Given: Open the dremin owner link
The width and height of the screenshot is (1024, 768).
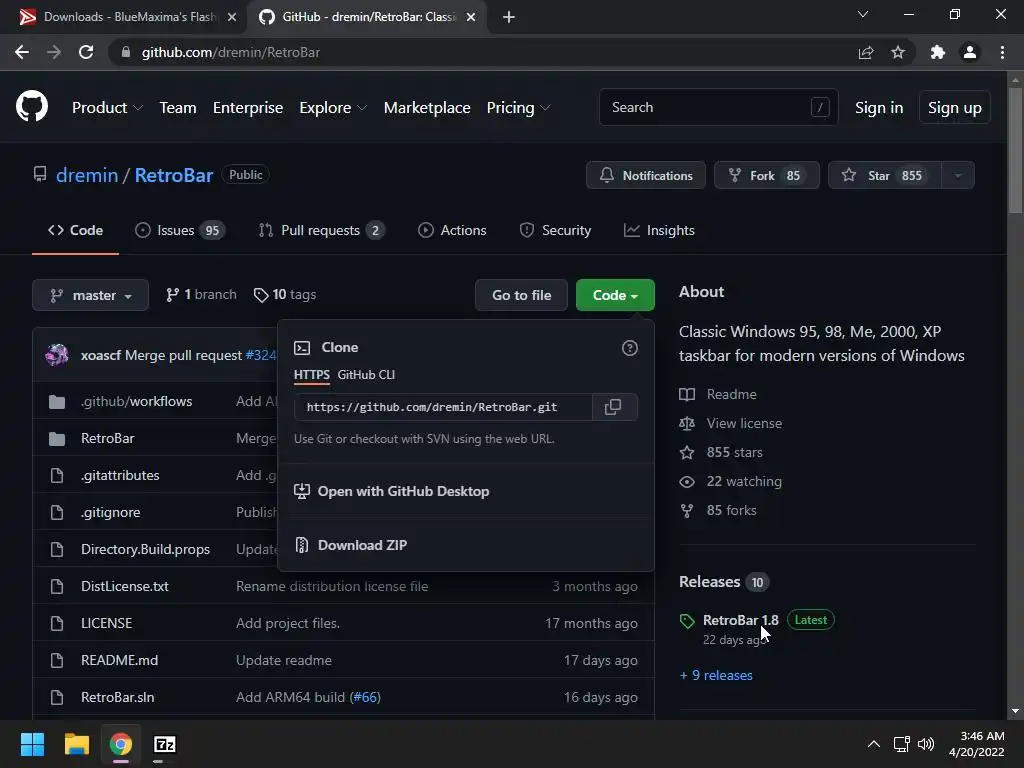Looking at the screenshot, I should (x=87, y=175).
